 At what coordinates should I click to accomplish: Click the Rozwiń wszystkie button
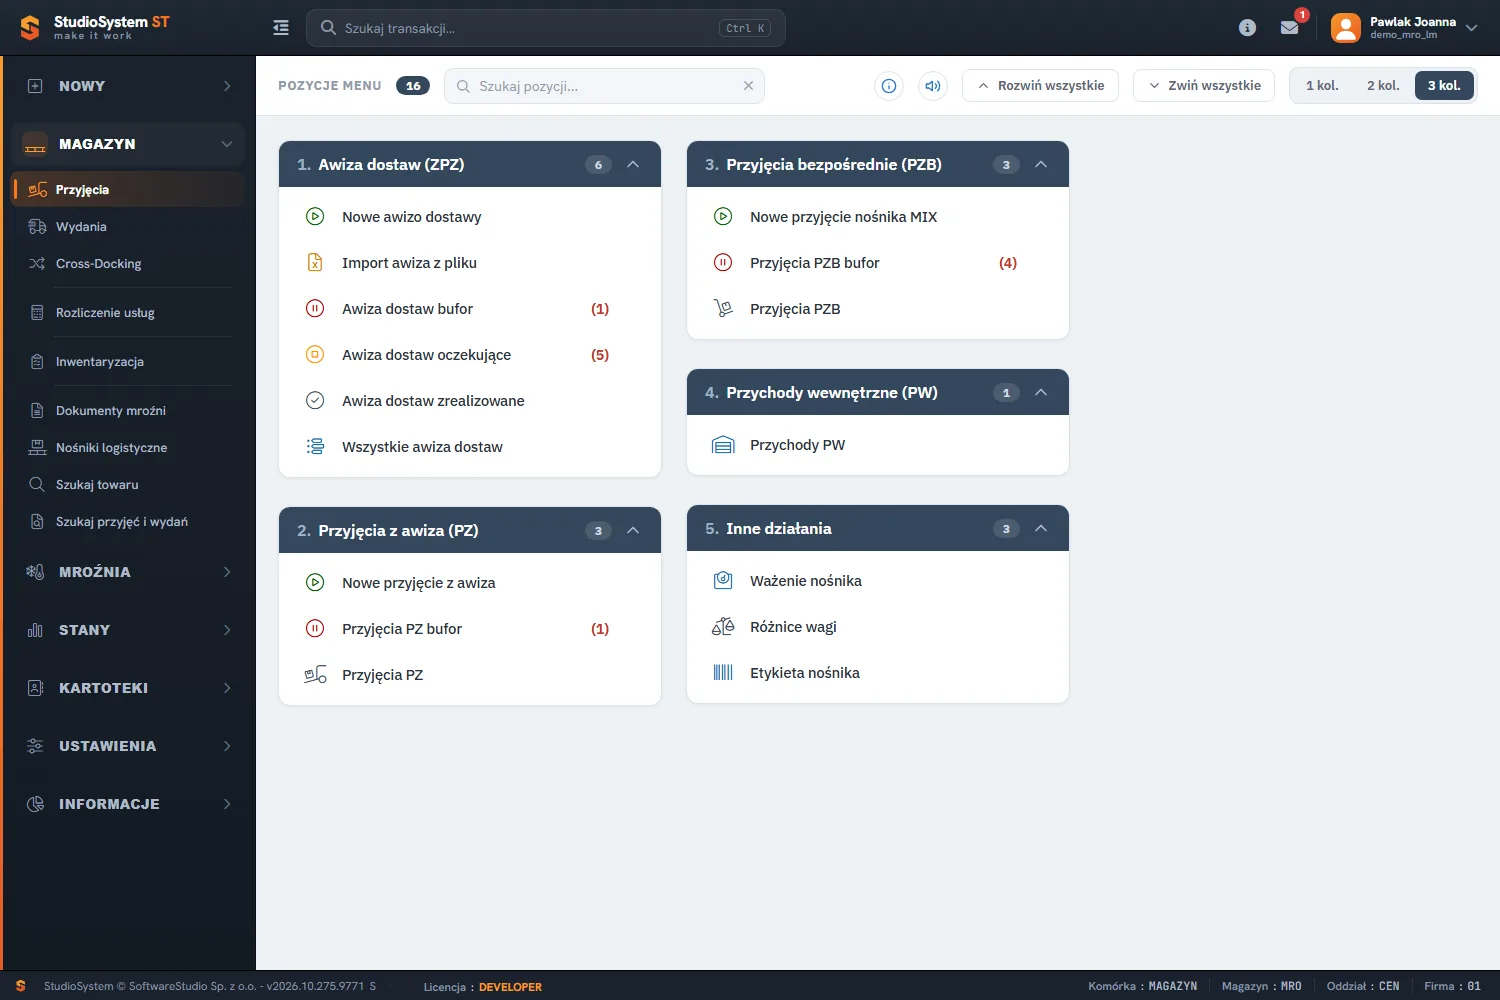1040,86
